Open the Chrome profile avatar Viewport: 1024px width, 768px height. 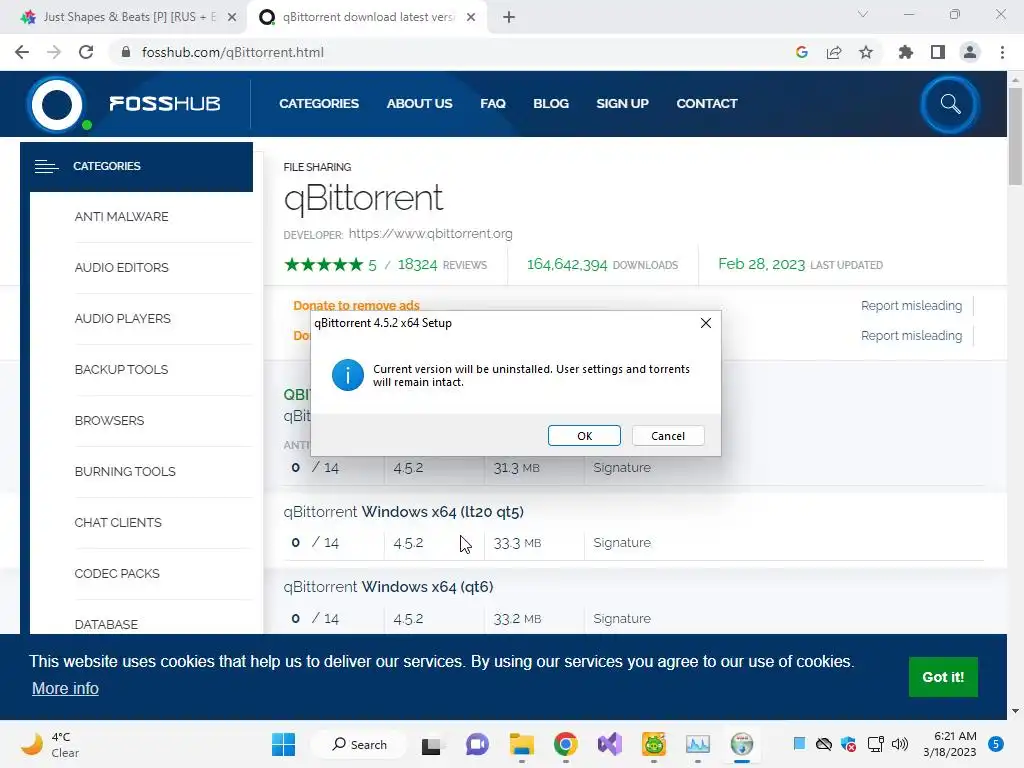pos(970,52)
